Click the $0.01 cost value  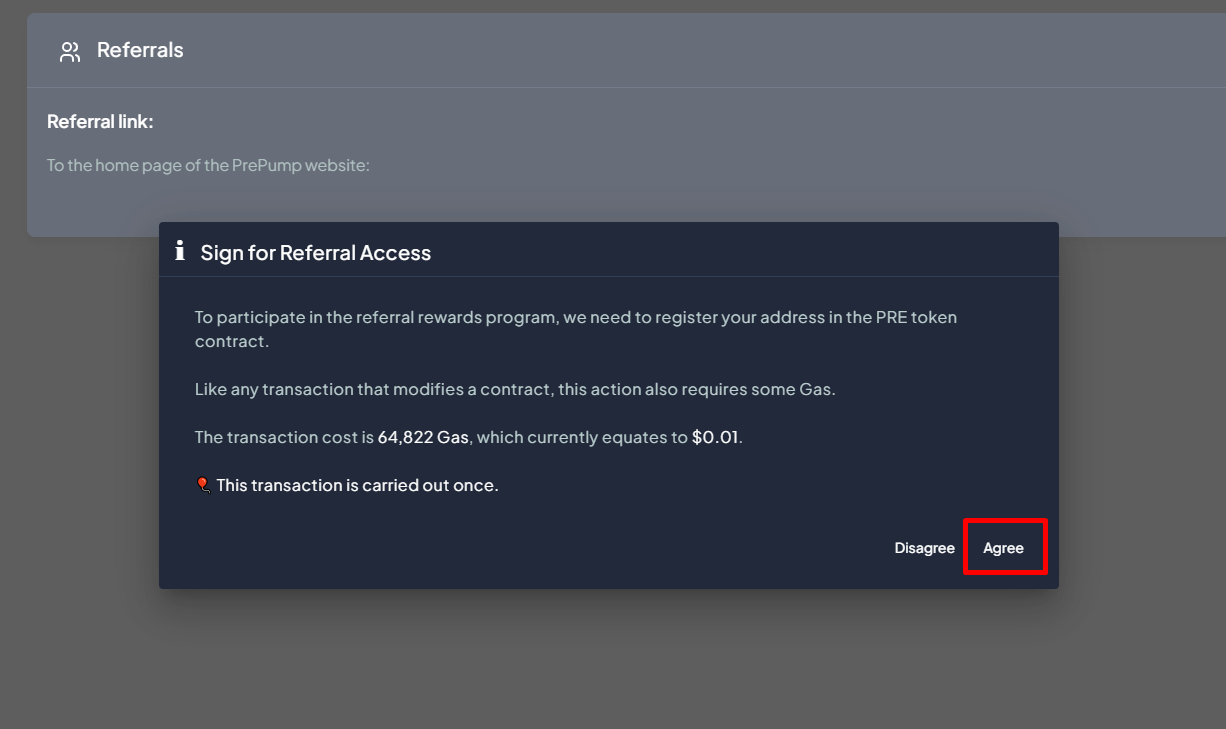click(x=715, y=437)
